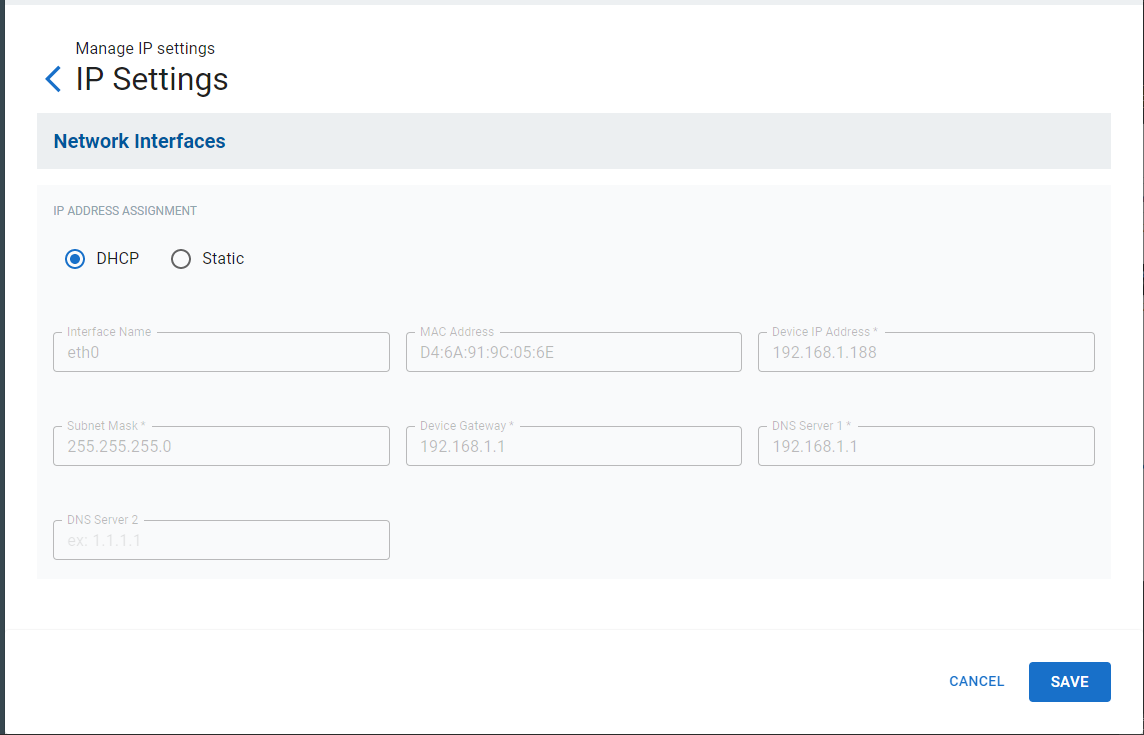The width and height of the screenshot is (1144, 735).
Task: Focus the empty DNS Server 2 field
Action: 221,541
